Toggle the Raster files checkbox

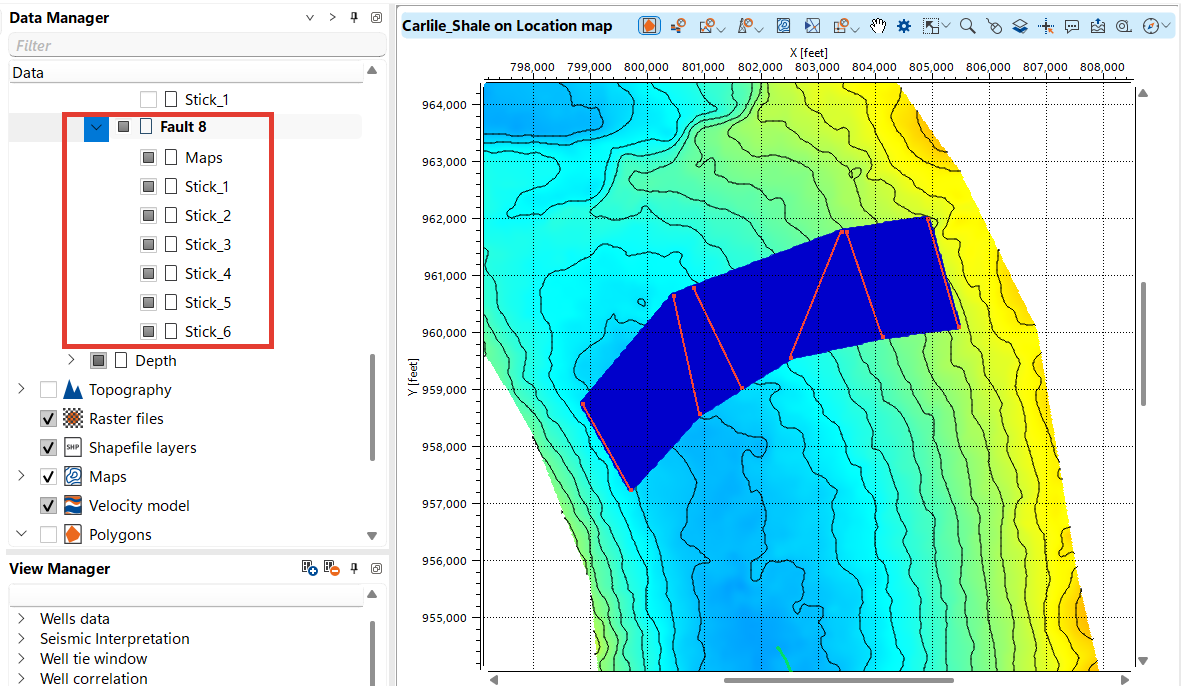coord(48,419)
